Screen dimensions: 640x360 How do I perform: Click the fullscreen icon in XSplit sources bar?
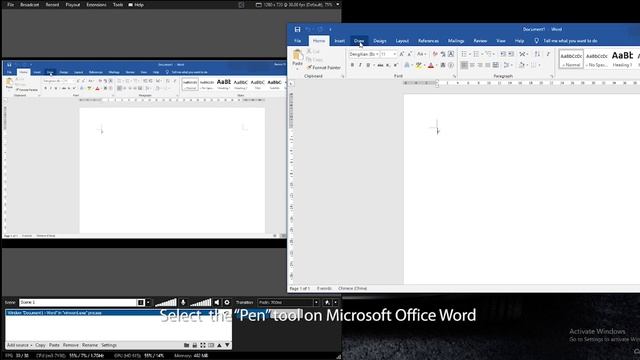203,345
